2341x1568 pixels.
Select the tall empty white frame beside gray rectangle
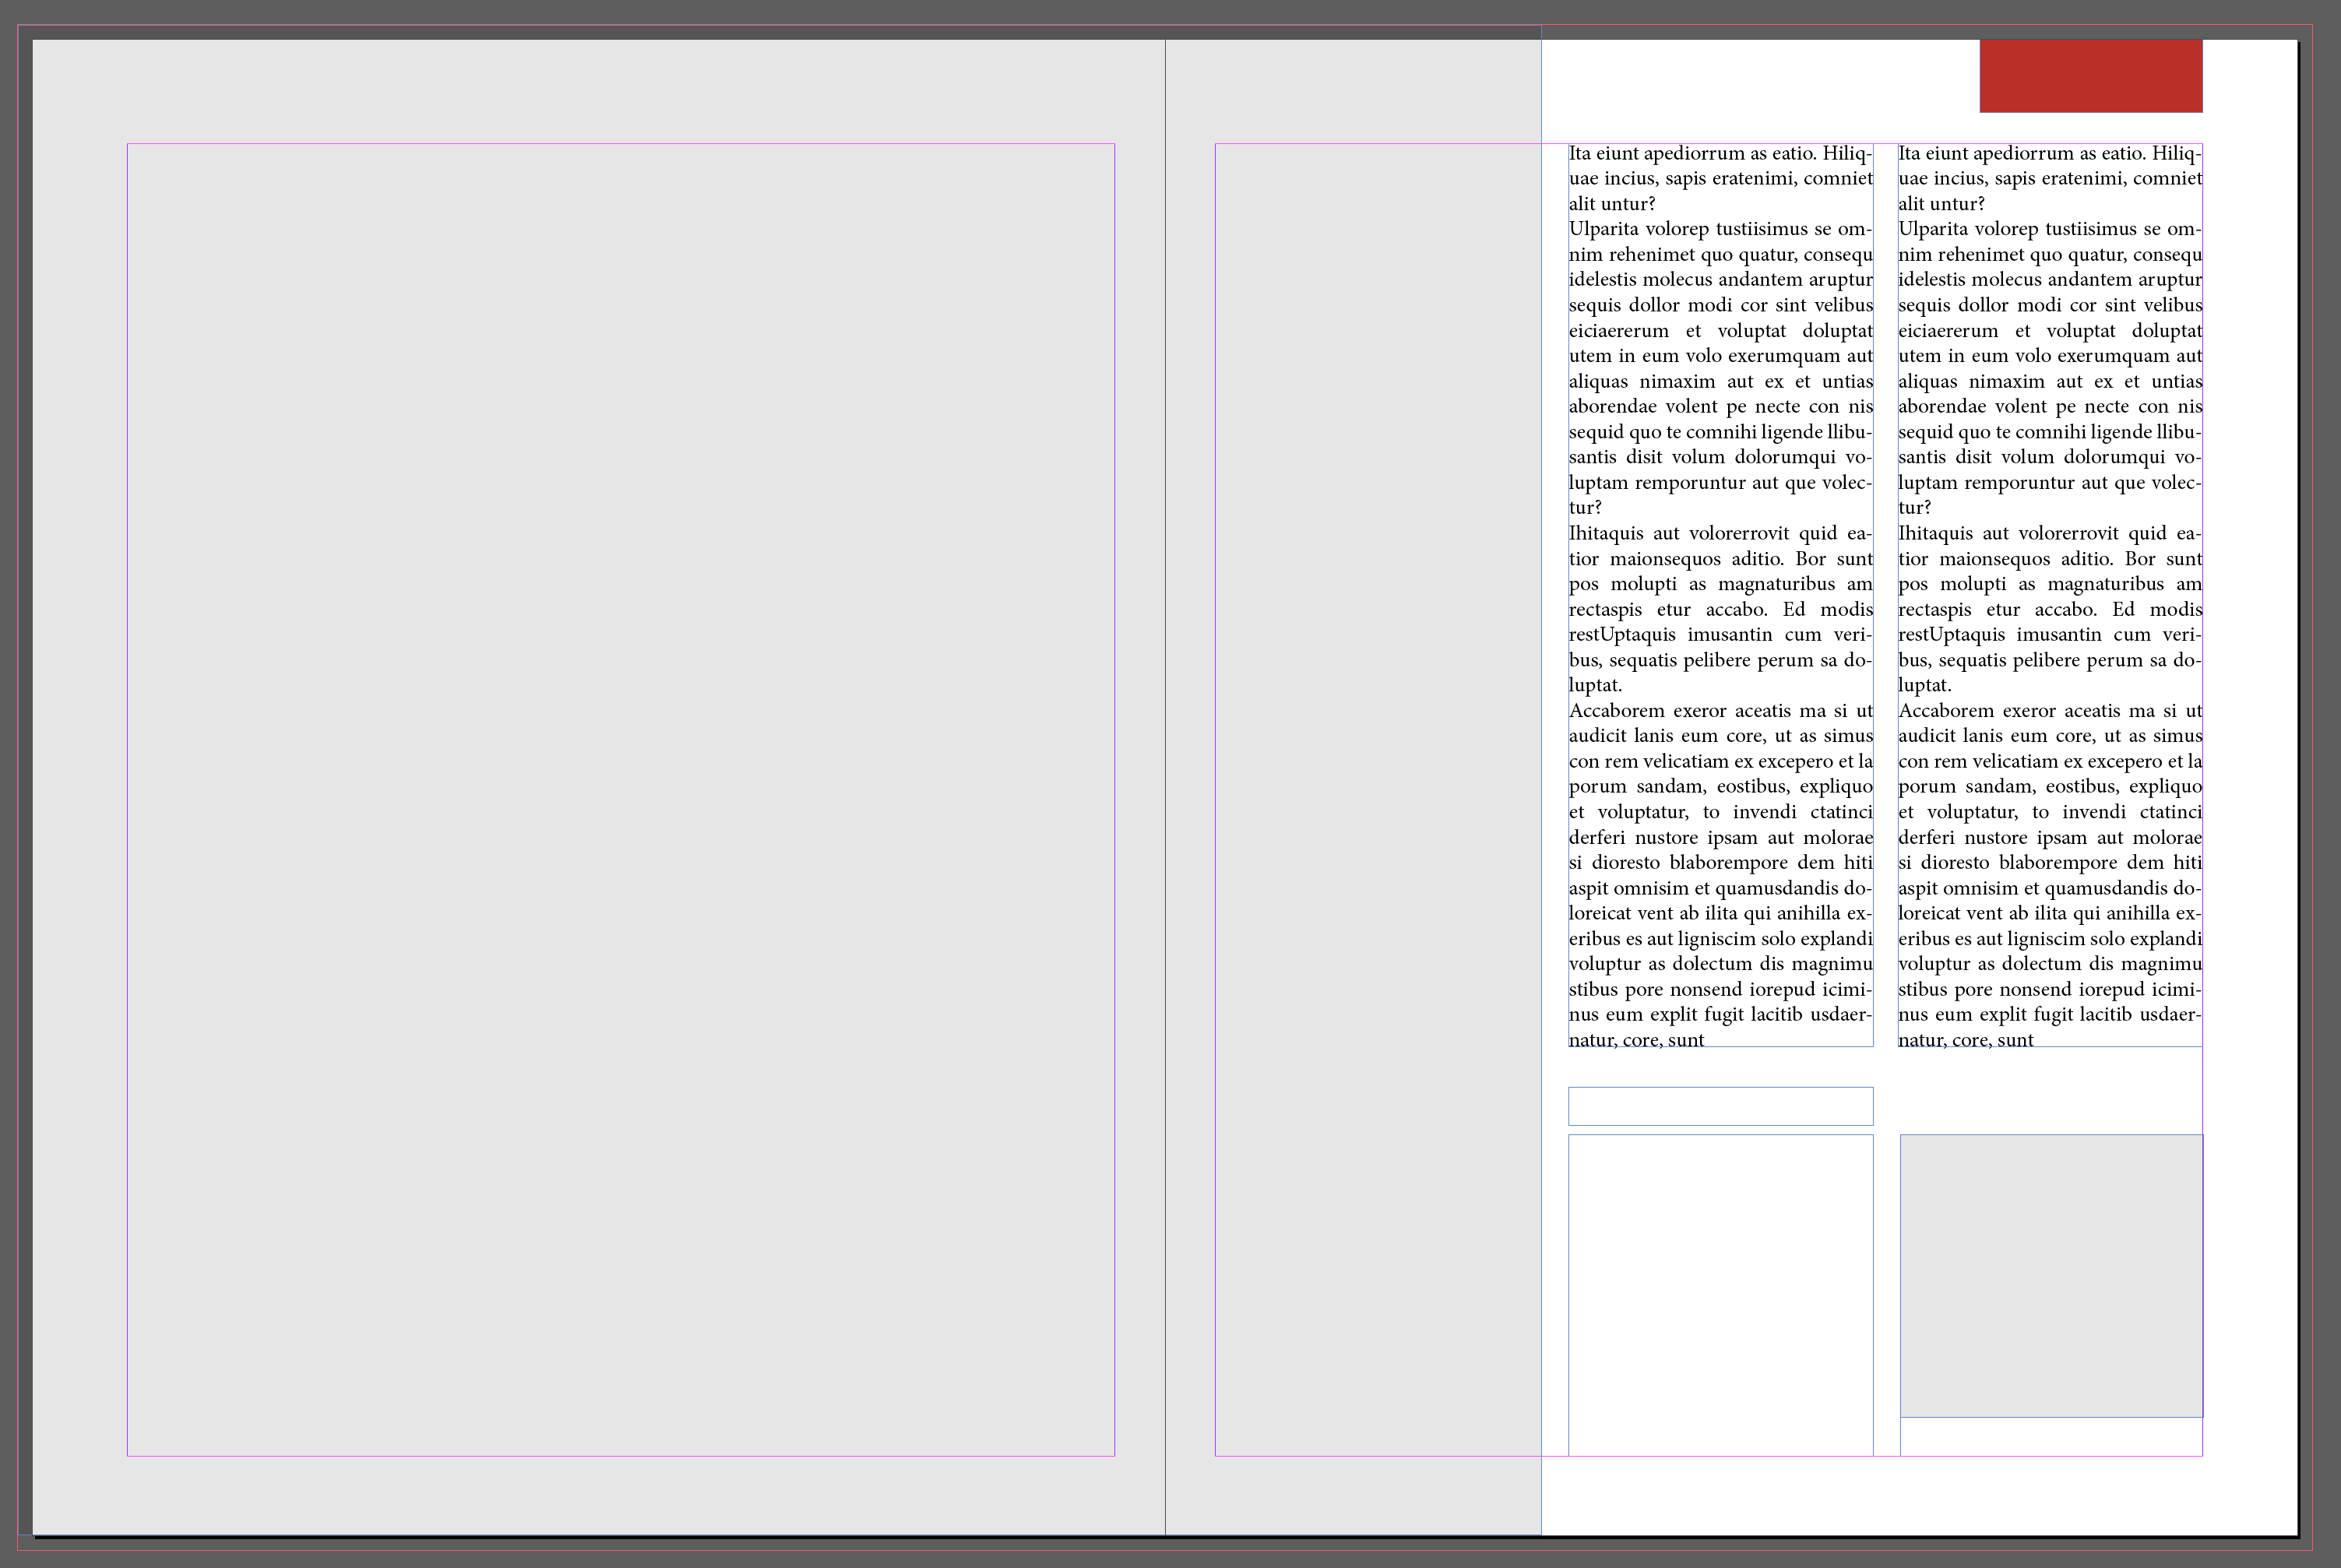pos(1720,1295)
